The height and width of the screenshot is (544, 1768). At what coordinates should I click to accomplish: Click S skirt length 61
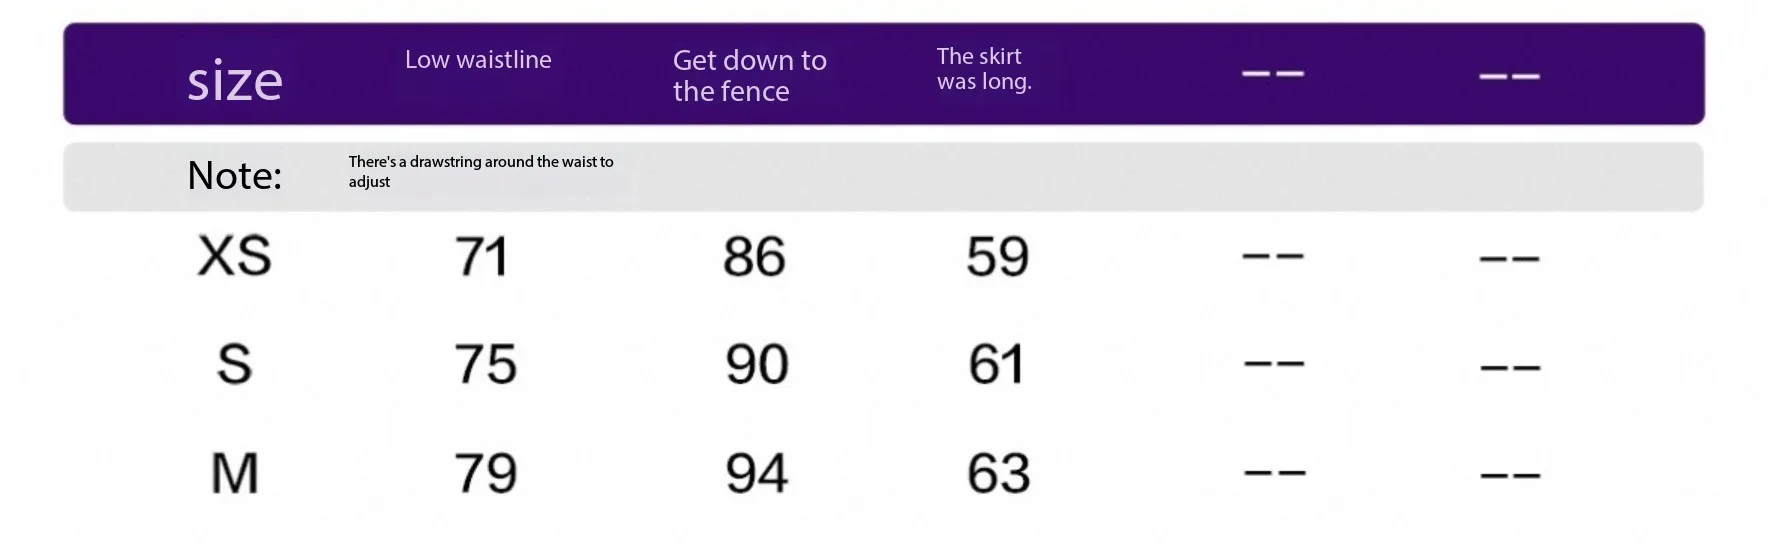pyautogui.click(x=996, y=364)
